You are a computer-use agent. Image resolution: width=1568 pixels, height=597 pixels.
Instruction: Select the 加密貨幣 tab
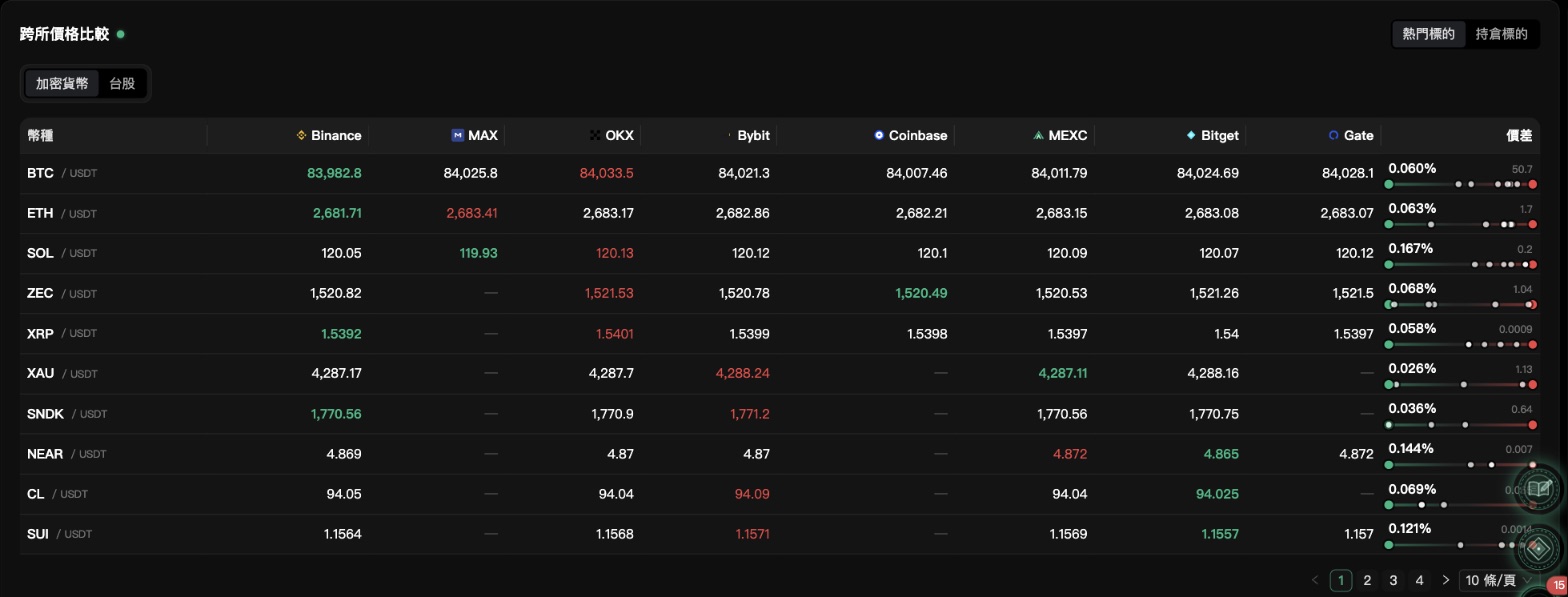point(62,84)
